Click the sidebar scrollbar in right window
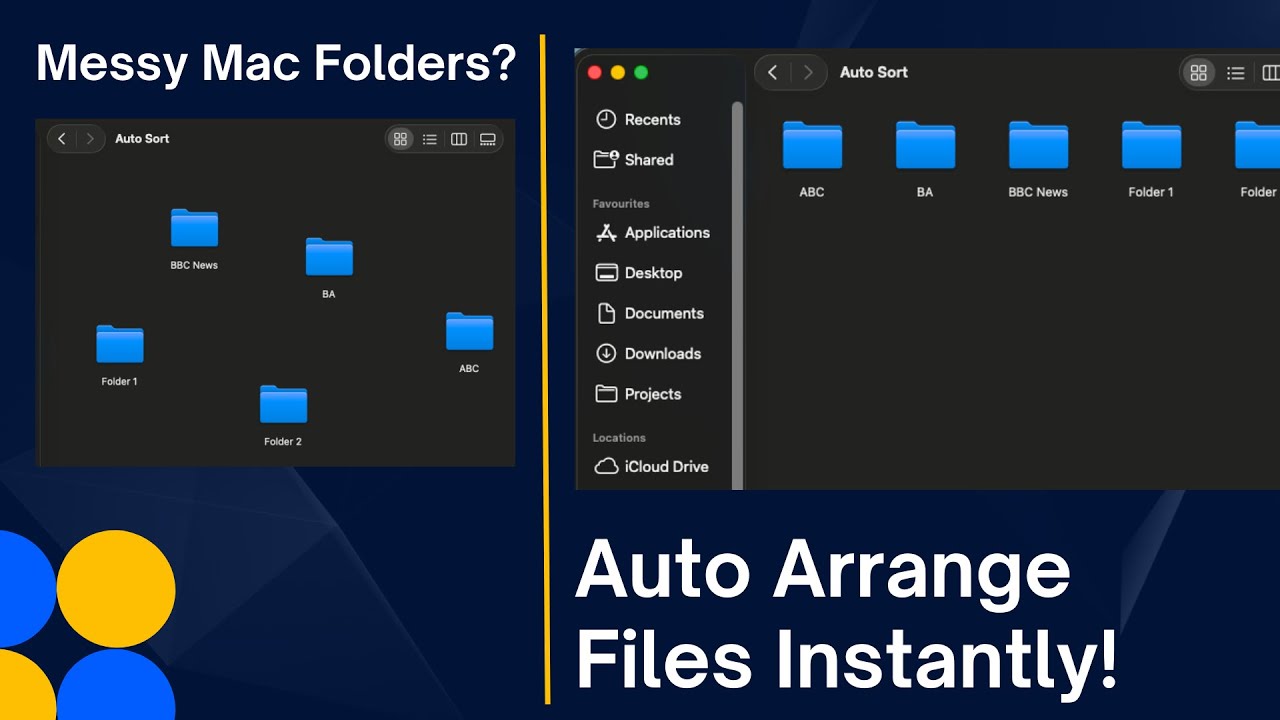1280x720 pixels. (738, 295)
